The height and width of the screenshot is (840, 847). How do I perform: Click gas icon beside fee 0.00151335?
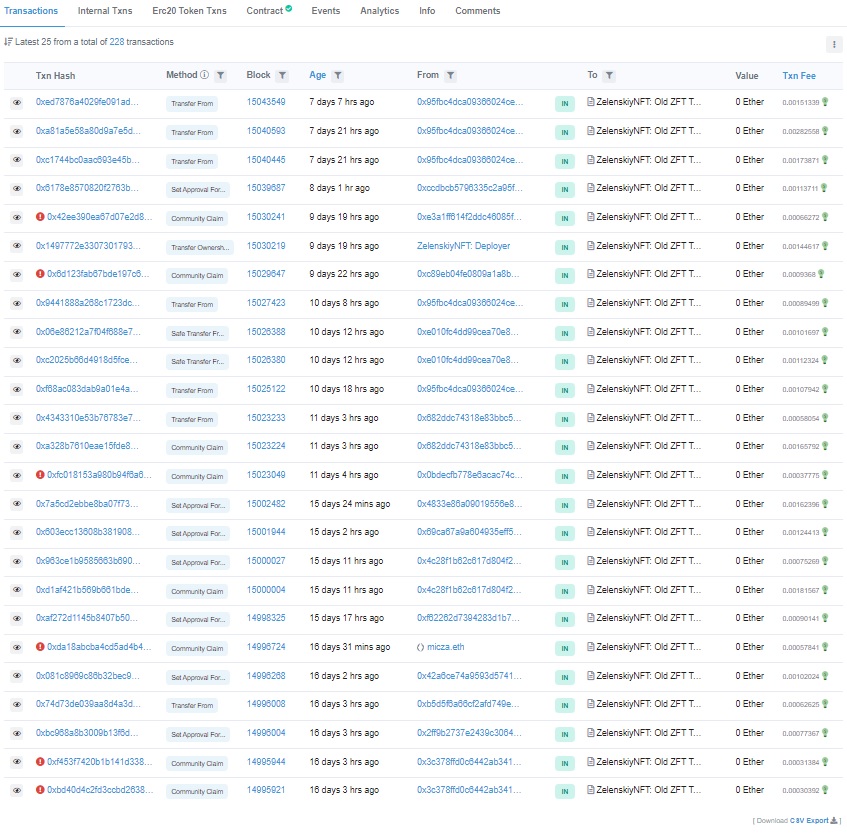pos(825,103)
